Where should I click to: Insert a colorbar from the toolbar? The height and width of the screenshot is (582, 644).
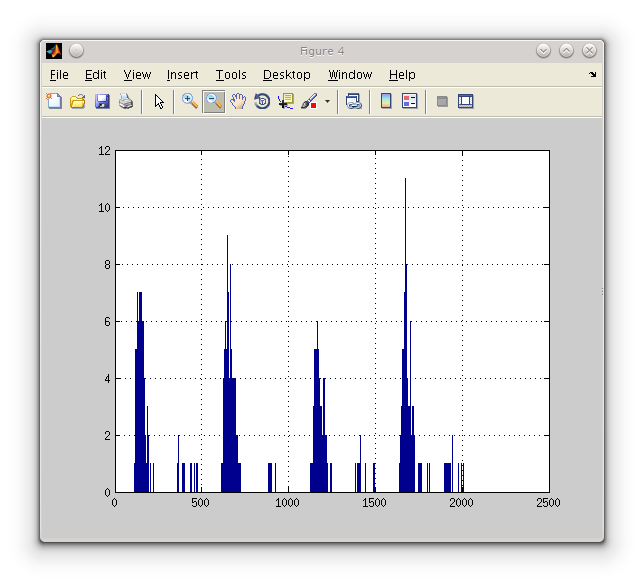pos(386,101)
